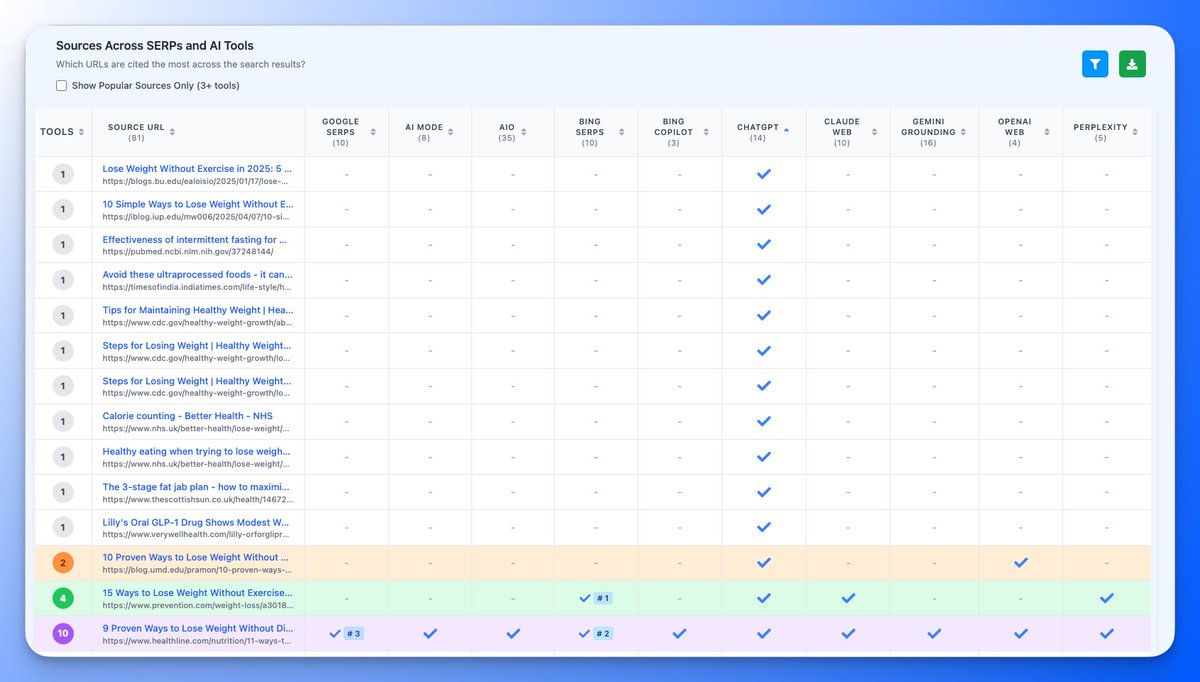The image size is (1200, 682).
Task: Open 'Tips for Maintaining Healthy Weight' link
Action: 198,310
